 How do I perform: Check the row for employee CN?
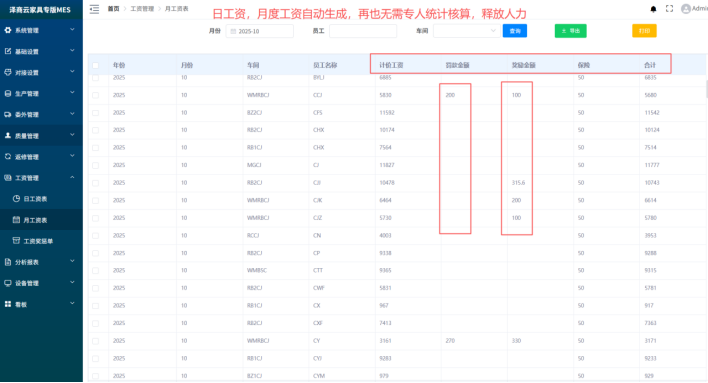[95, 235]
